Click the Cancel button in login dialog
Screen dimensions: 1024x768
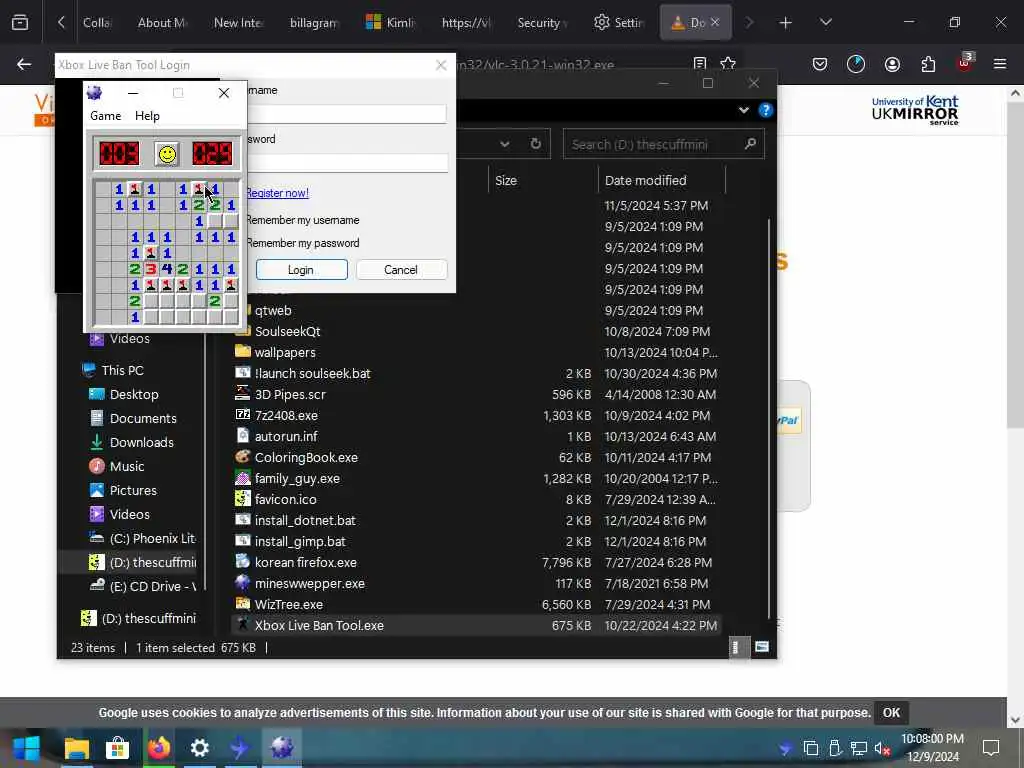click(401, 270)
